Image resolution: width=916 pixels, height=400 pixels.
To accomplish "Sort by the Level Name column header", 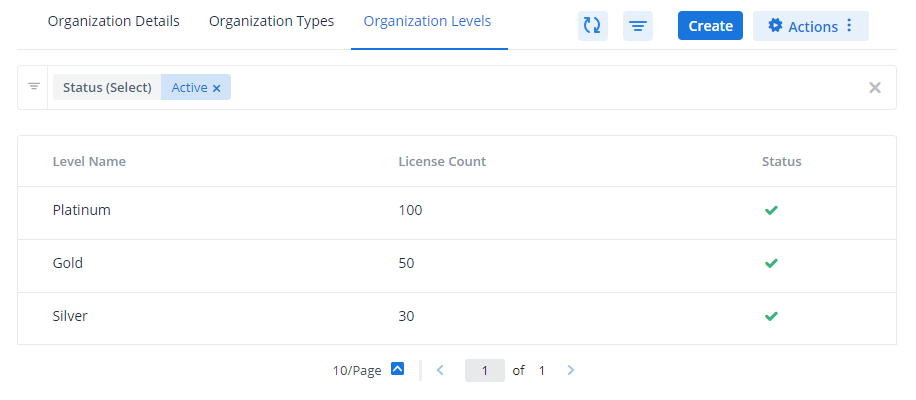I will [x=89, y=161].
